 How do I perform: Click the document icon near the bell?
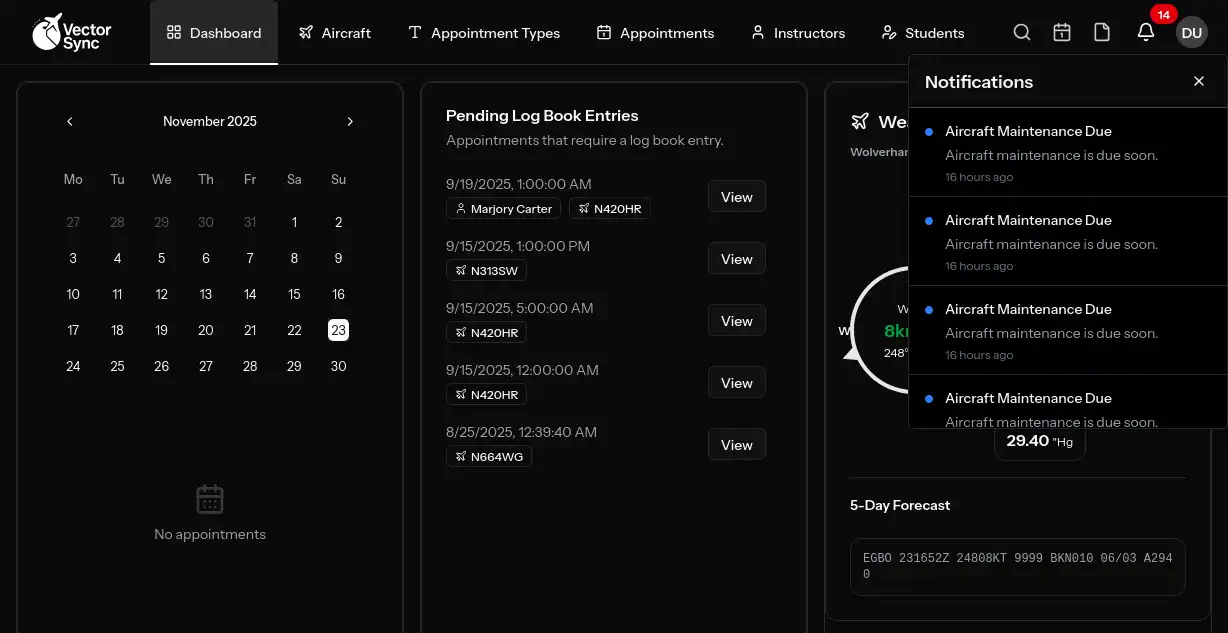(x=1102, y=32)
